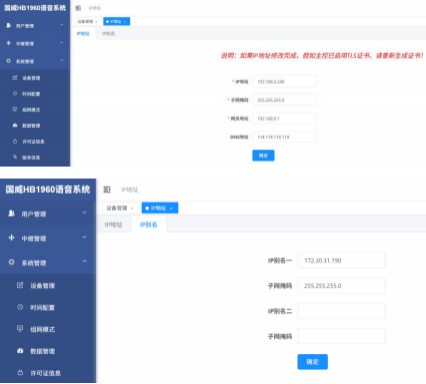Focus 网关地址 field showing 192.168.0.1
The height and width of the screenshot is (384, 426).
pyautogui.click(x=284, y=118)
